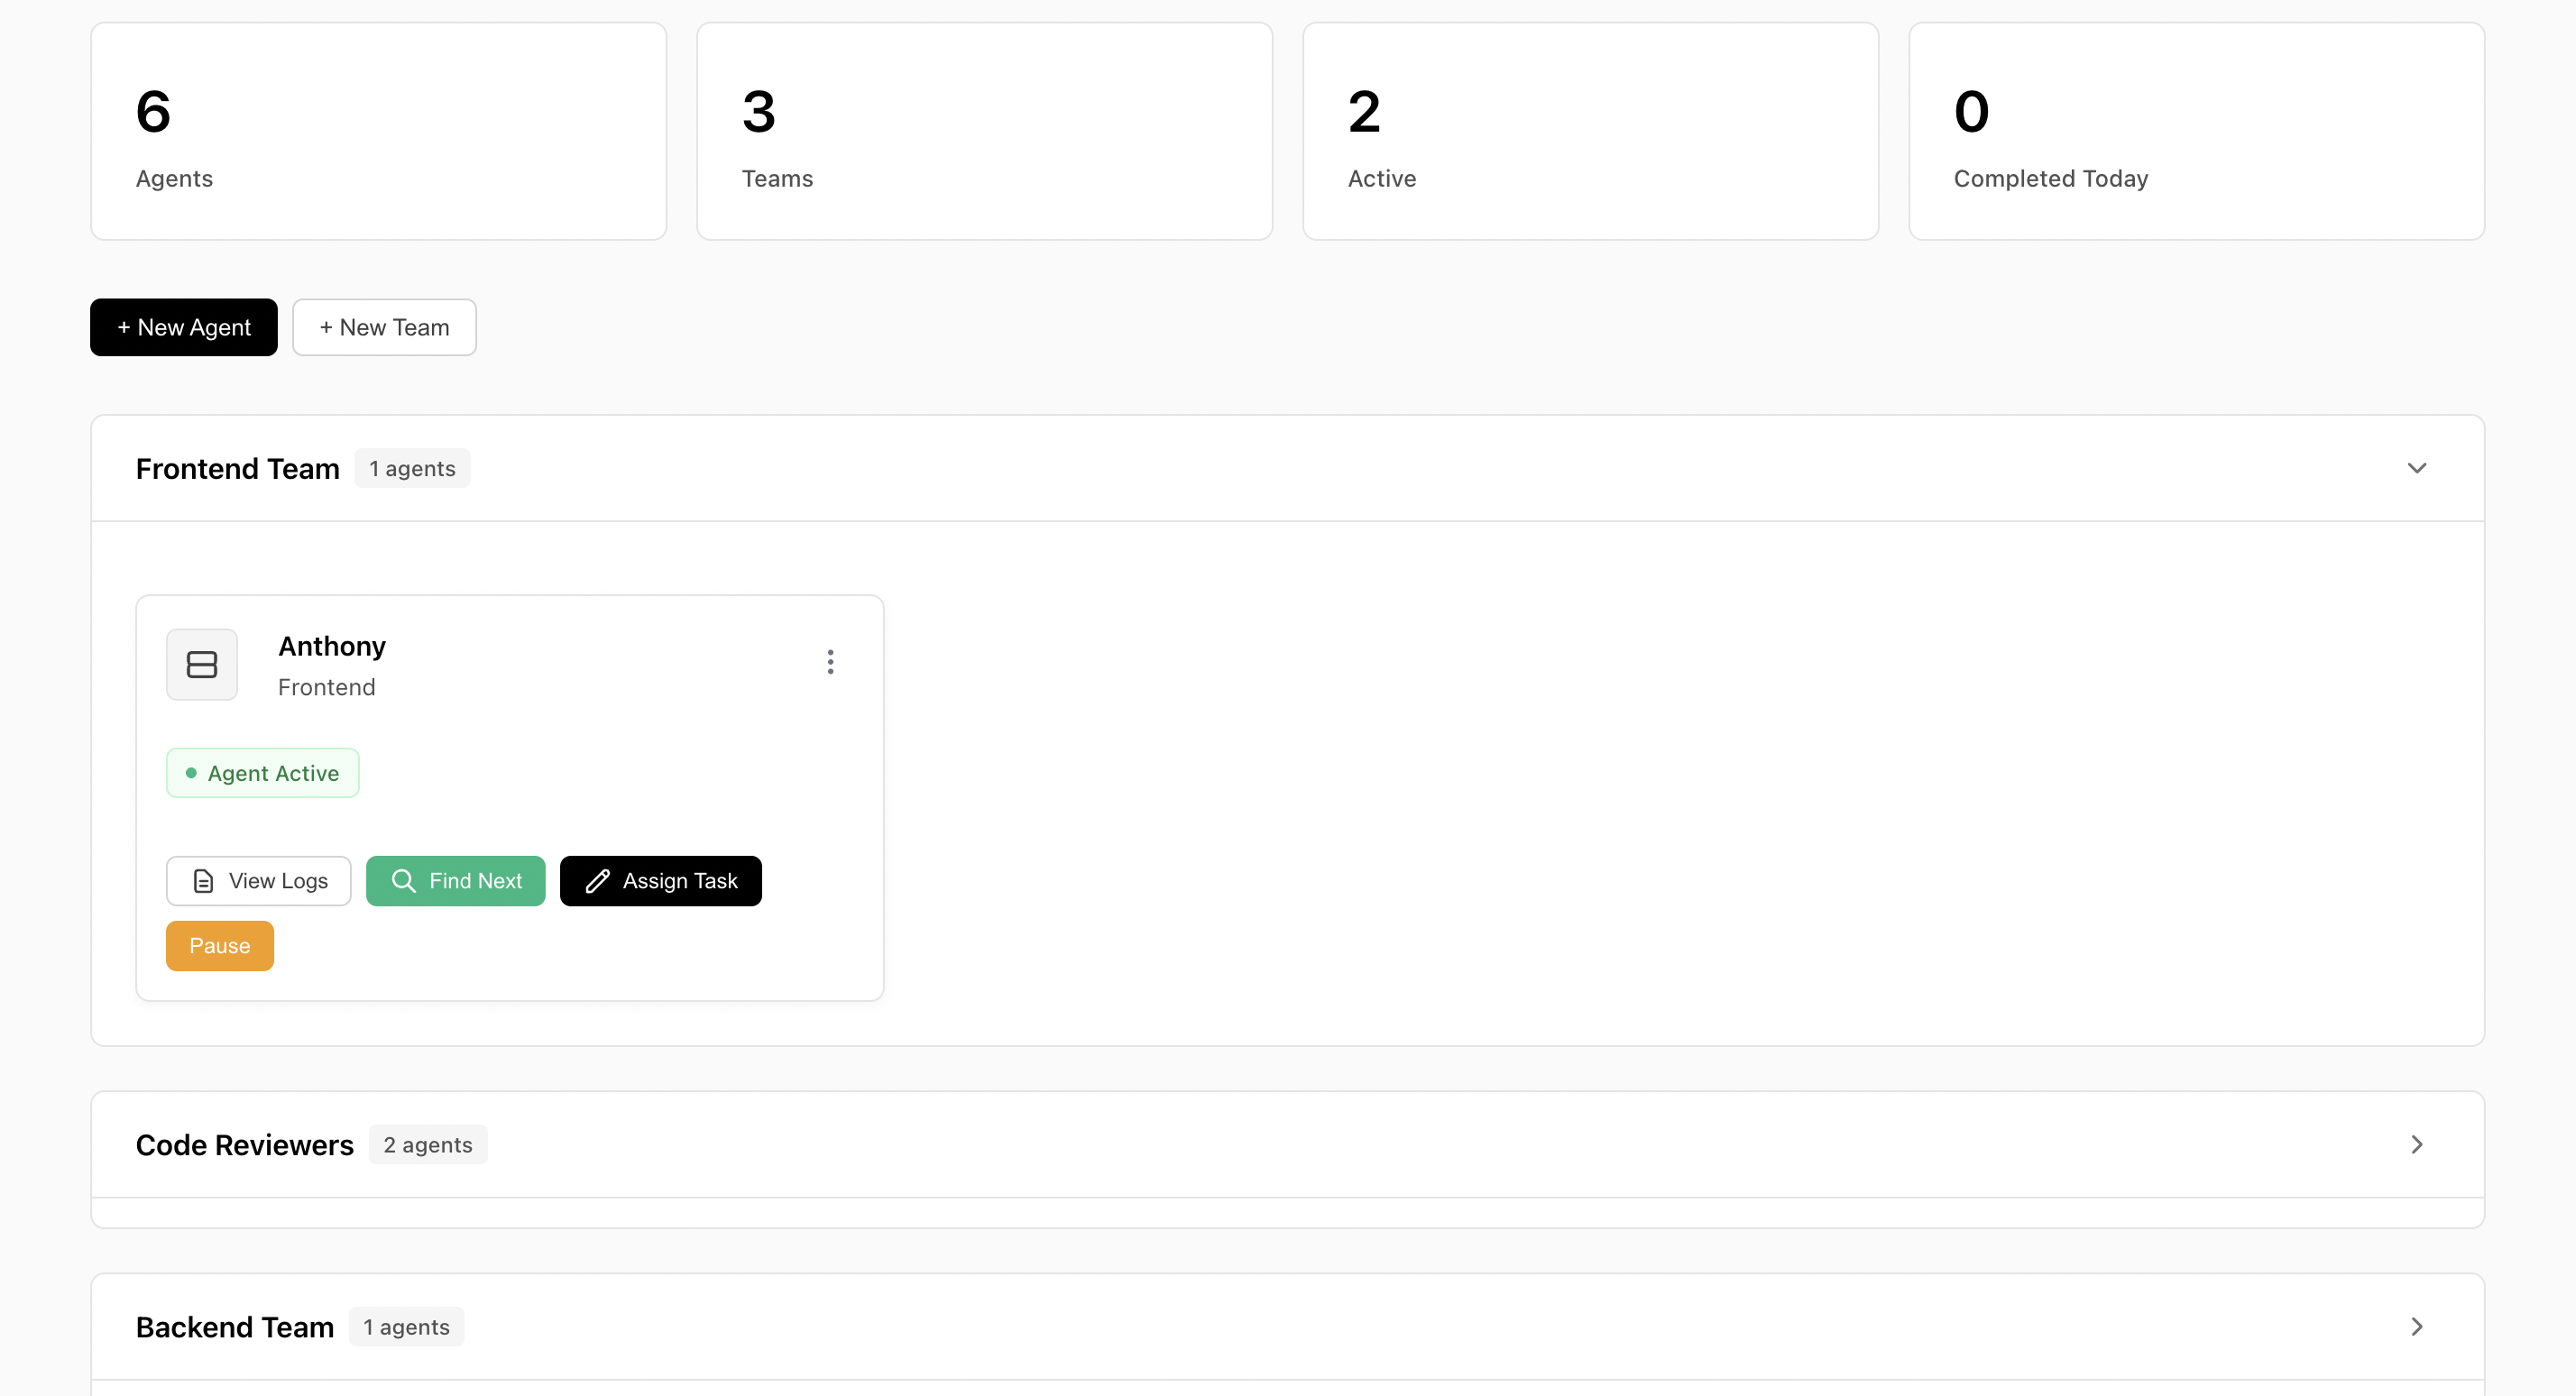2576x1396 pixels.
Task: Click Anthony's agent avatar icon
Action: point(201,664)
